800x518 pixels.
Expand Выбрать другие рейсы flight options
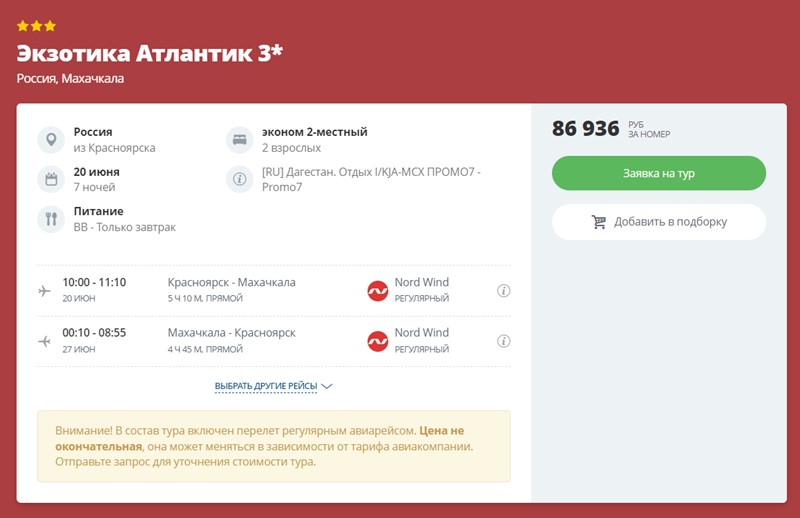click(x=273, y=386)
